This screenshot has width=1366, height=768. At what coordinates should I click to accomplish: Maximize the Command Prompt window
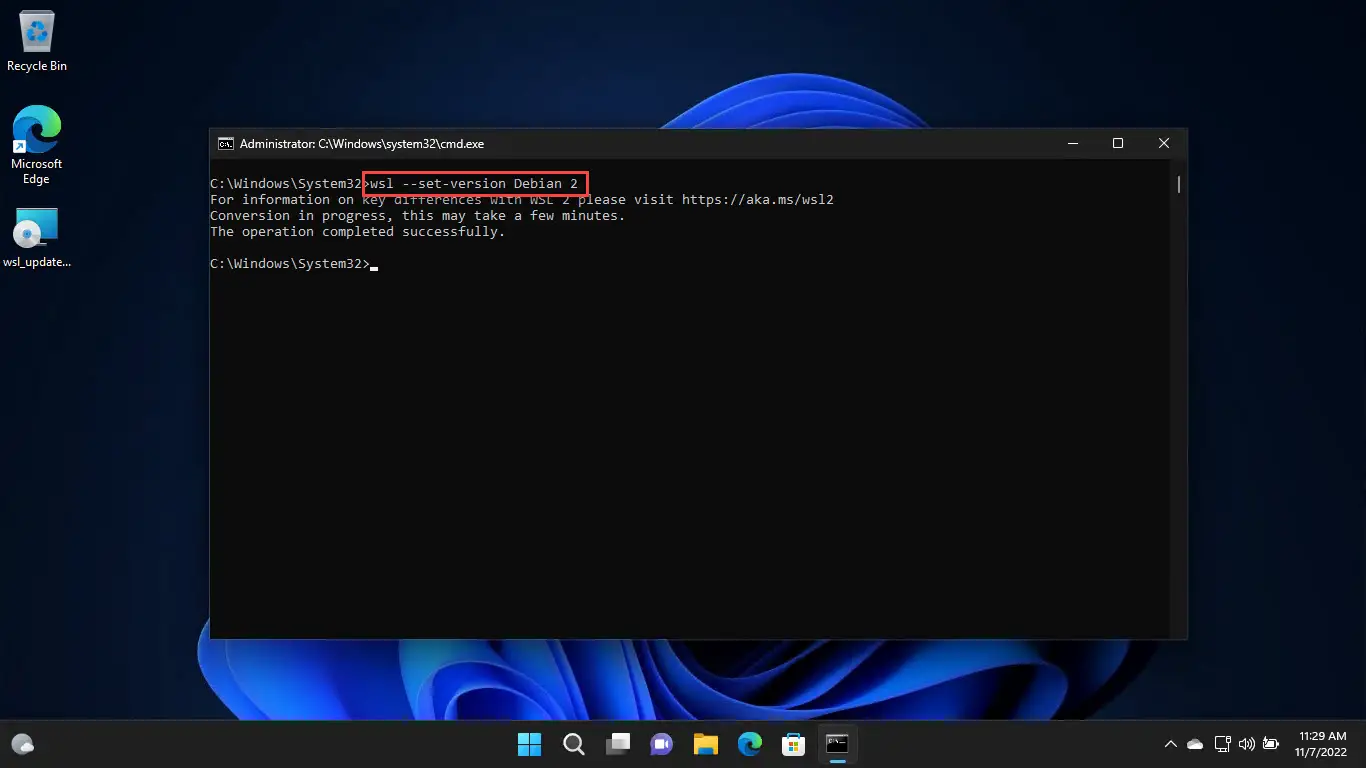coord(1118,144)
